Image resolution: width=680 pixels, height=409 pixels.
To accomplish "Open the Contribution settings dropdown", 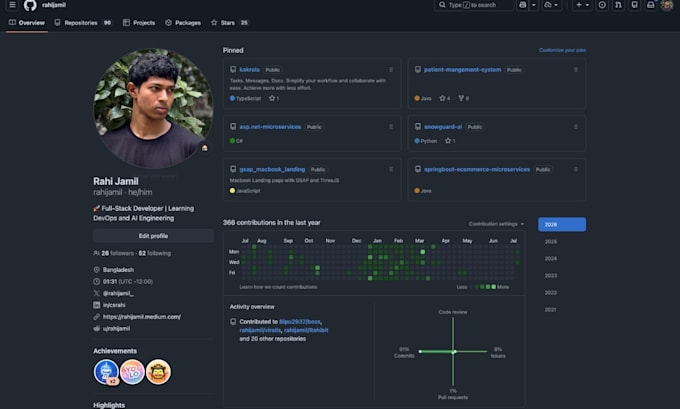I will tap(496, 224).
